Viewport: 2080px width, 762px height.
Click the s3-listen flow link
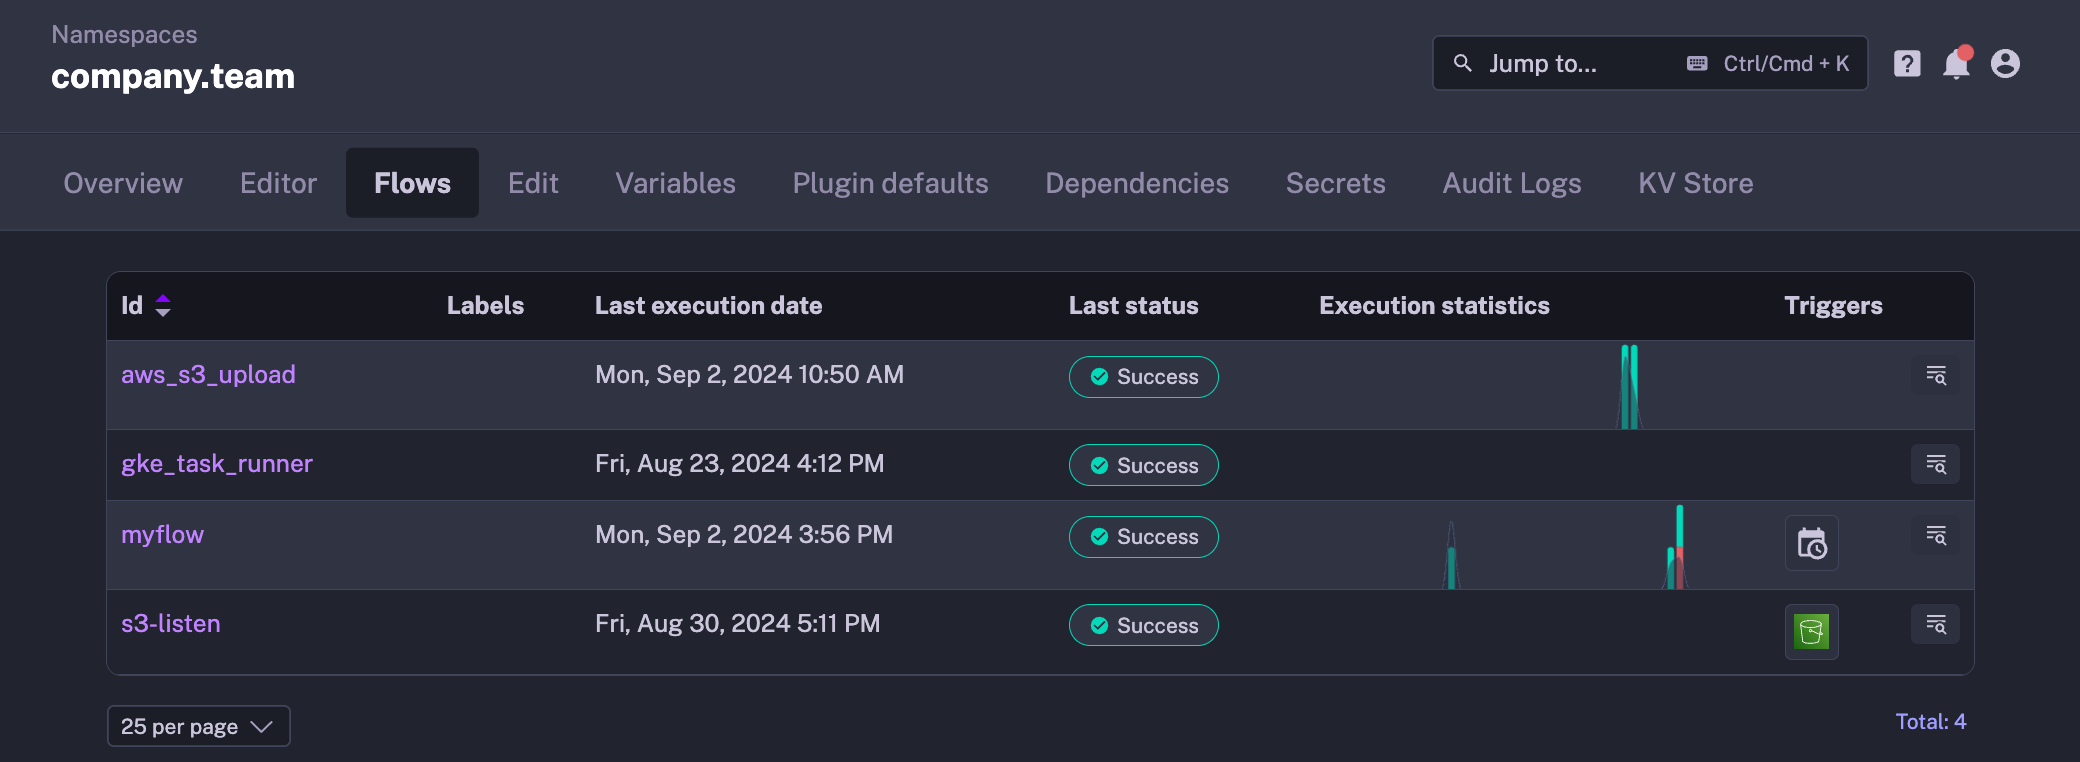point(171,624)
